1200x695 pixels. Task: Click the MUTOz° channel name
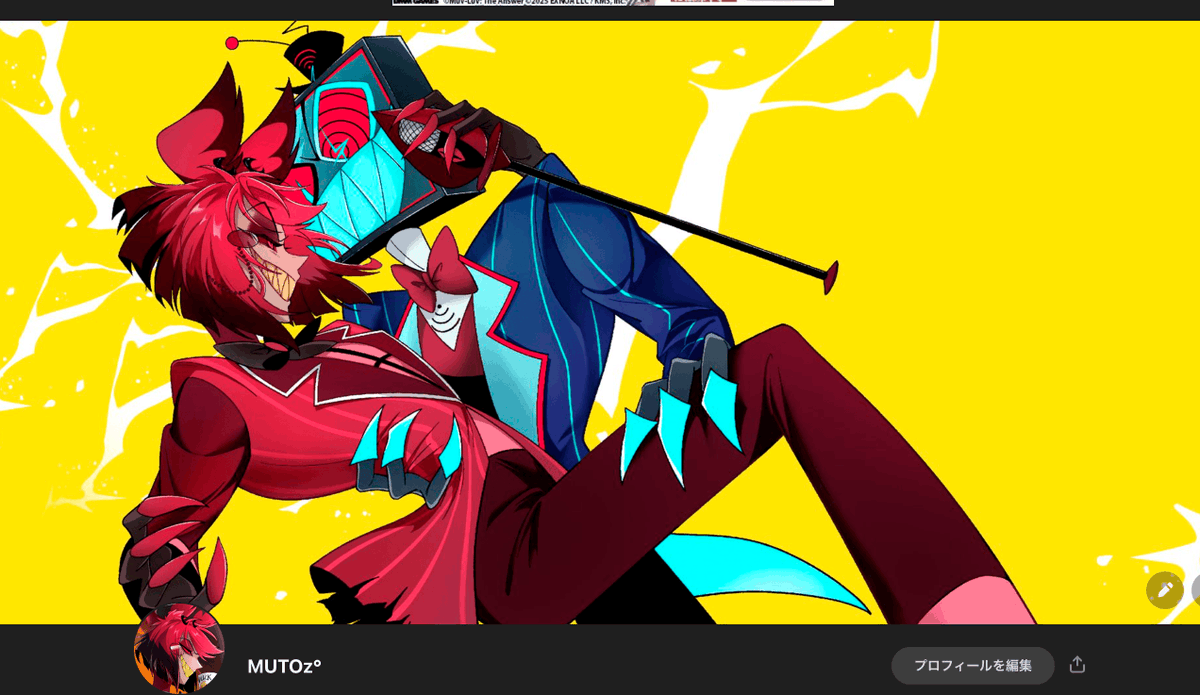tap(283, 666)
